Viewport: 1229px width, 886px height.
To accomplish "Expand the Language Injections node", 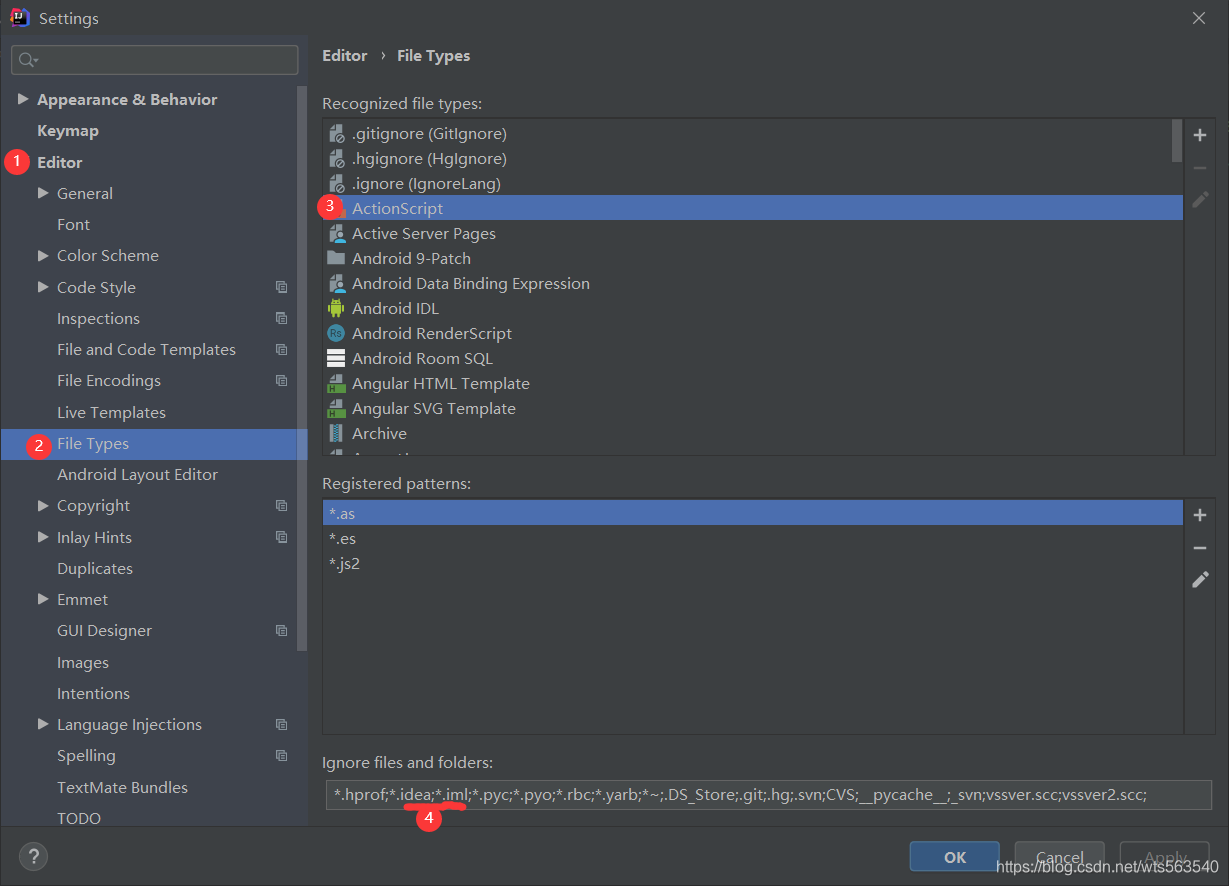I will click(43, 724).
